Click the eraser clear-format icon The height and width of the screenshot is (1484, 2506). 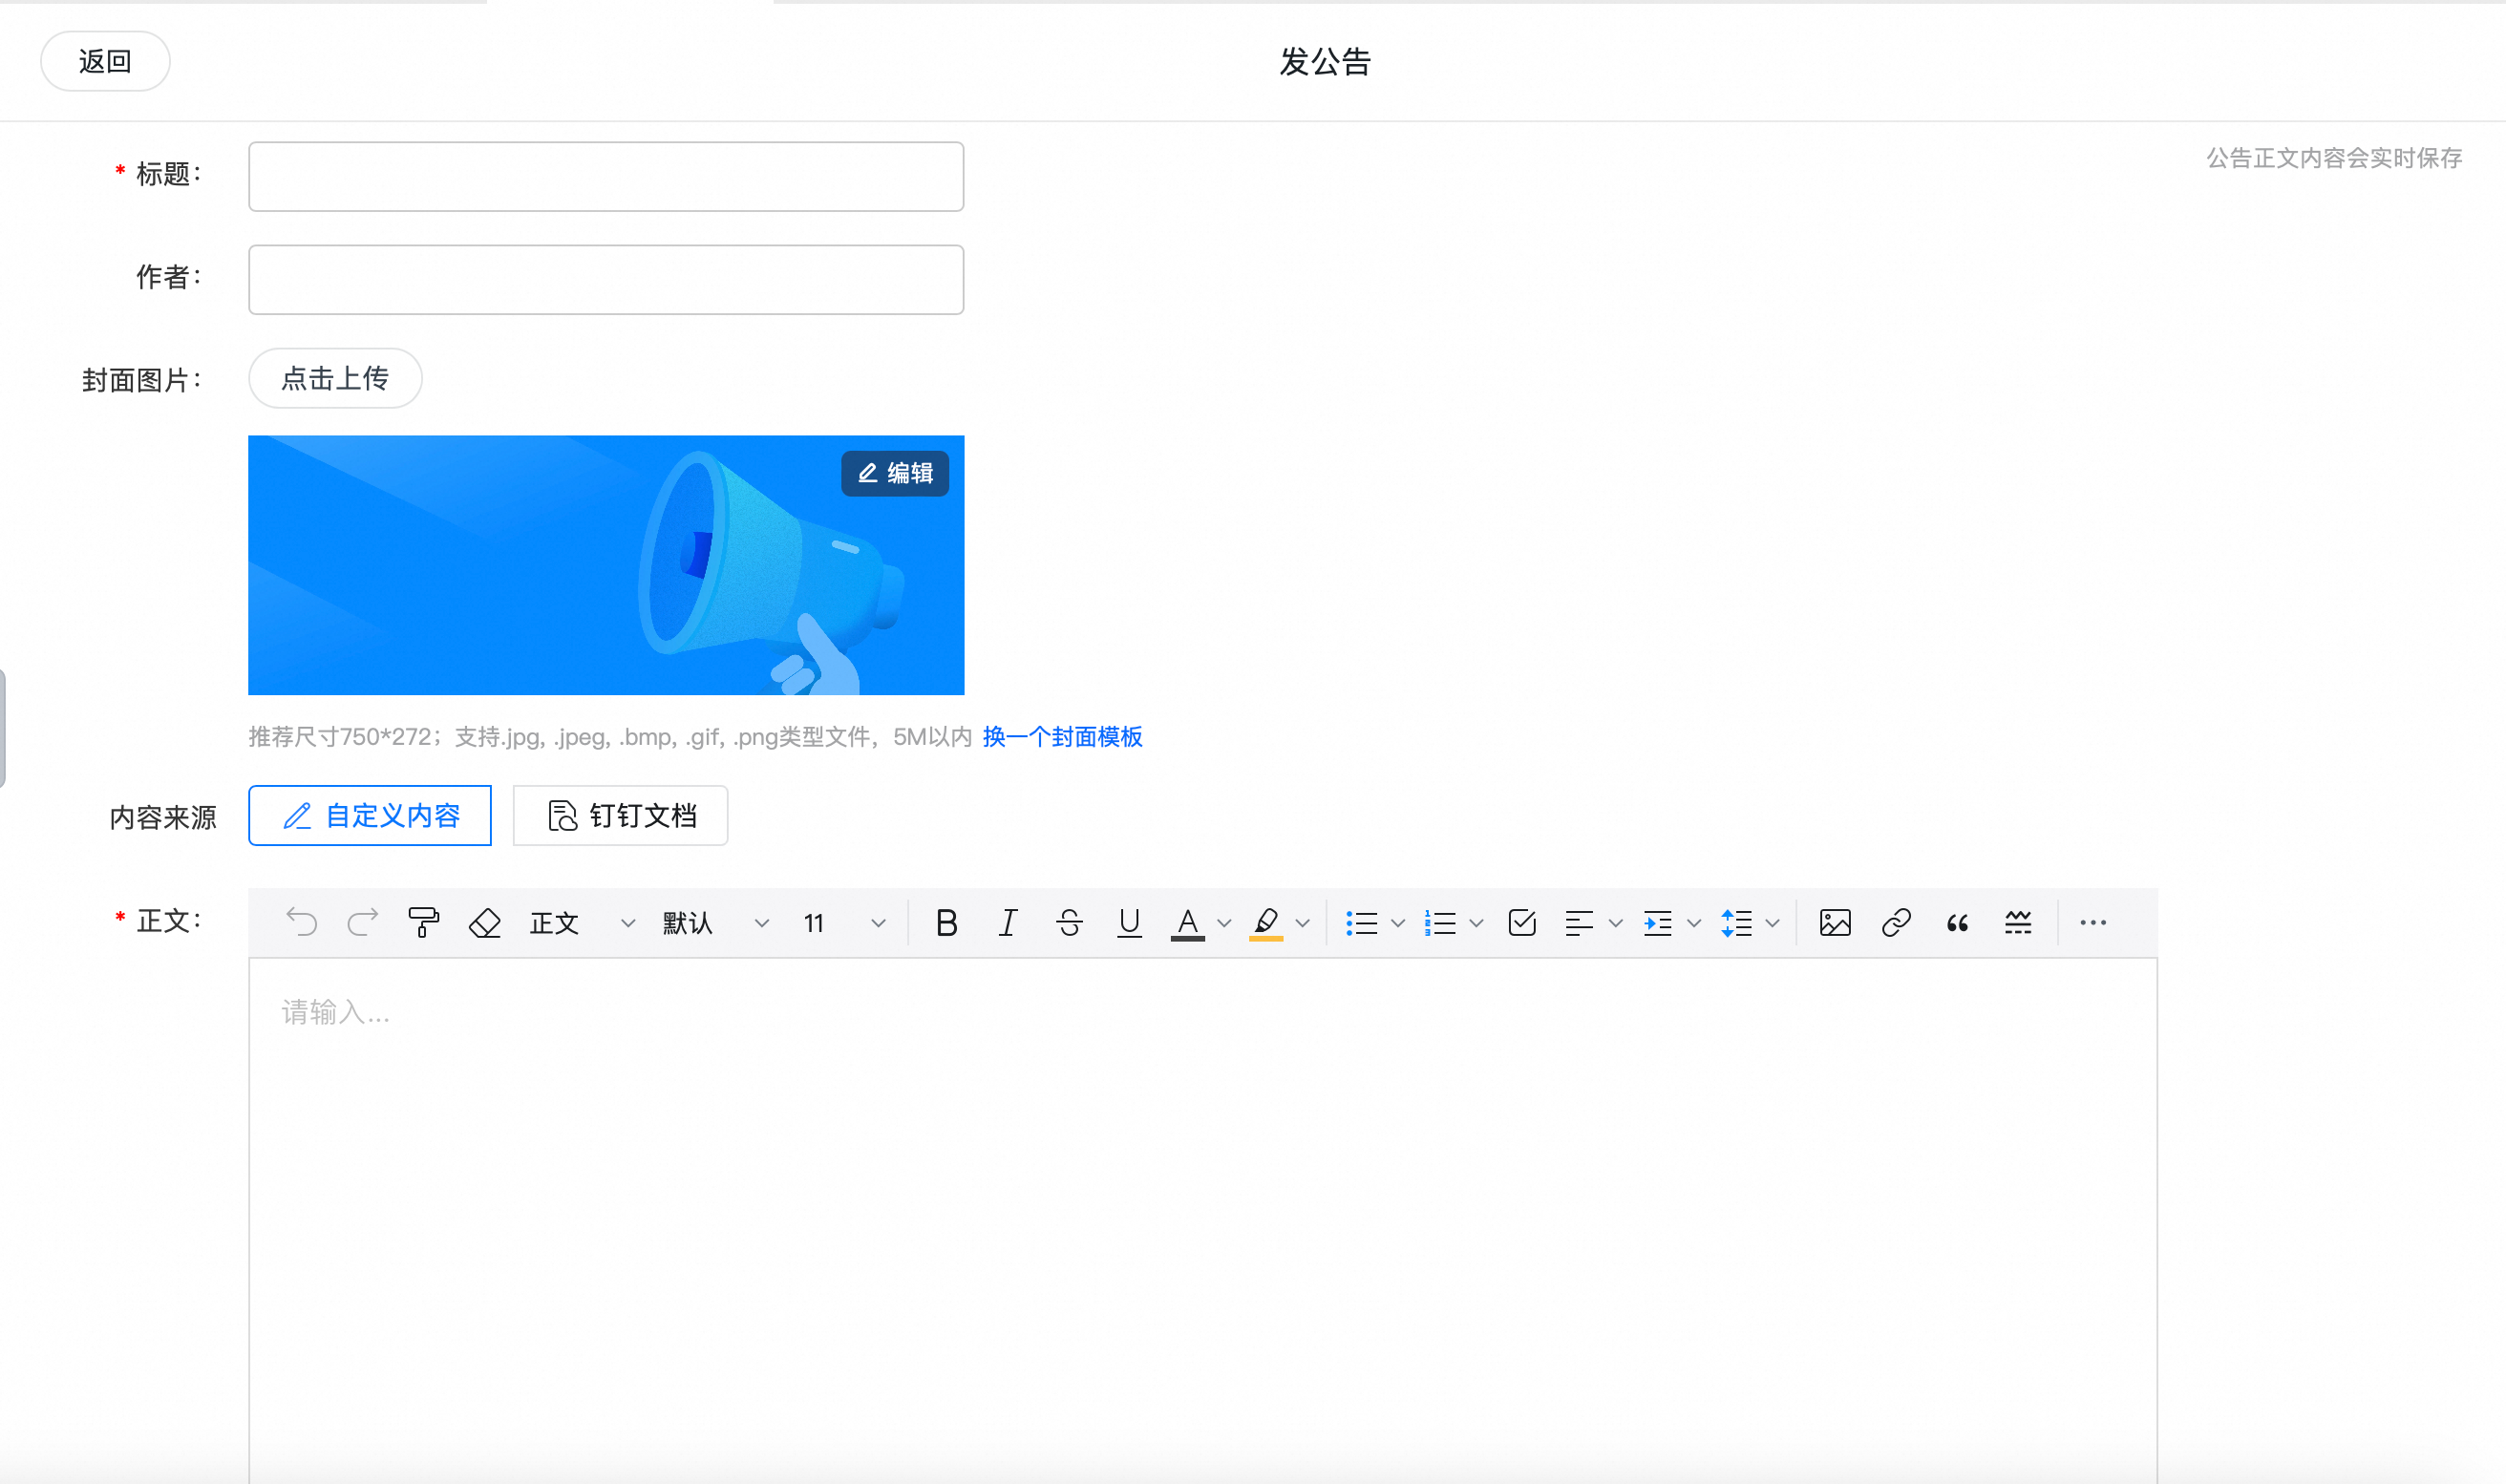[485, 922]
